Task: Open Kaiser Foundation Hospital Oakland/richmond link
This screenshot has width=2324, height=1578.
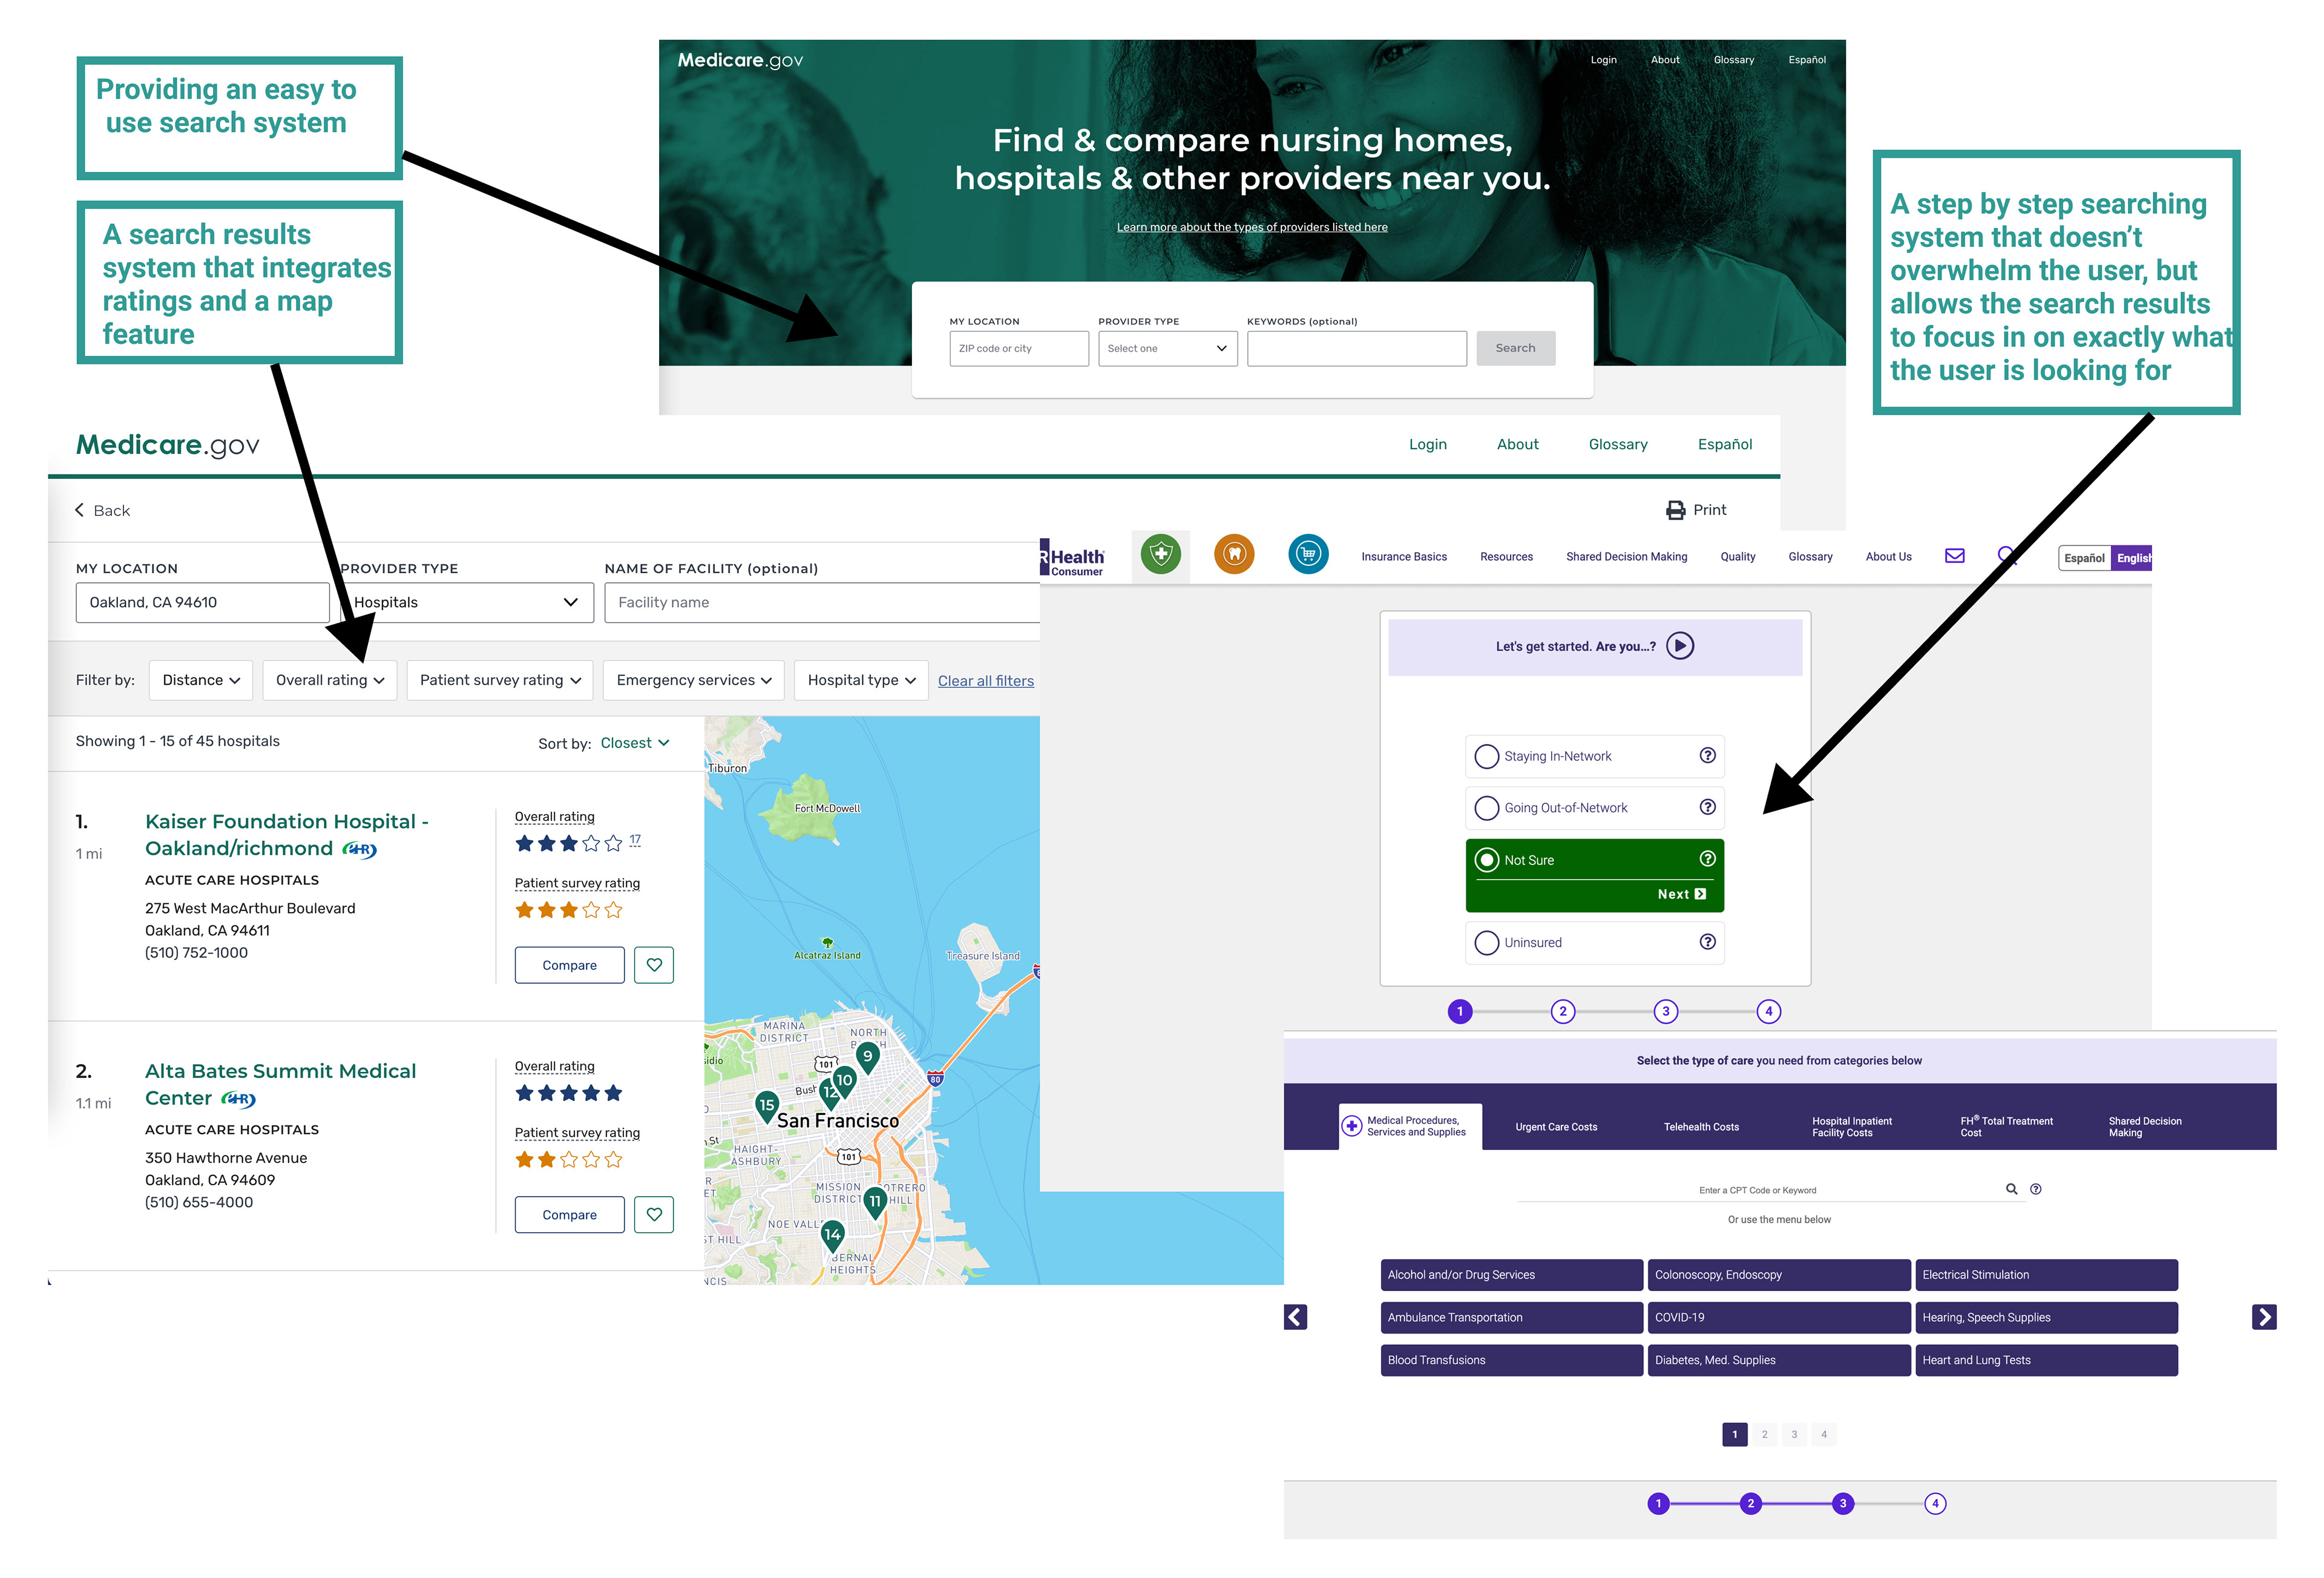Action: click(287, 835)
